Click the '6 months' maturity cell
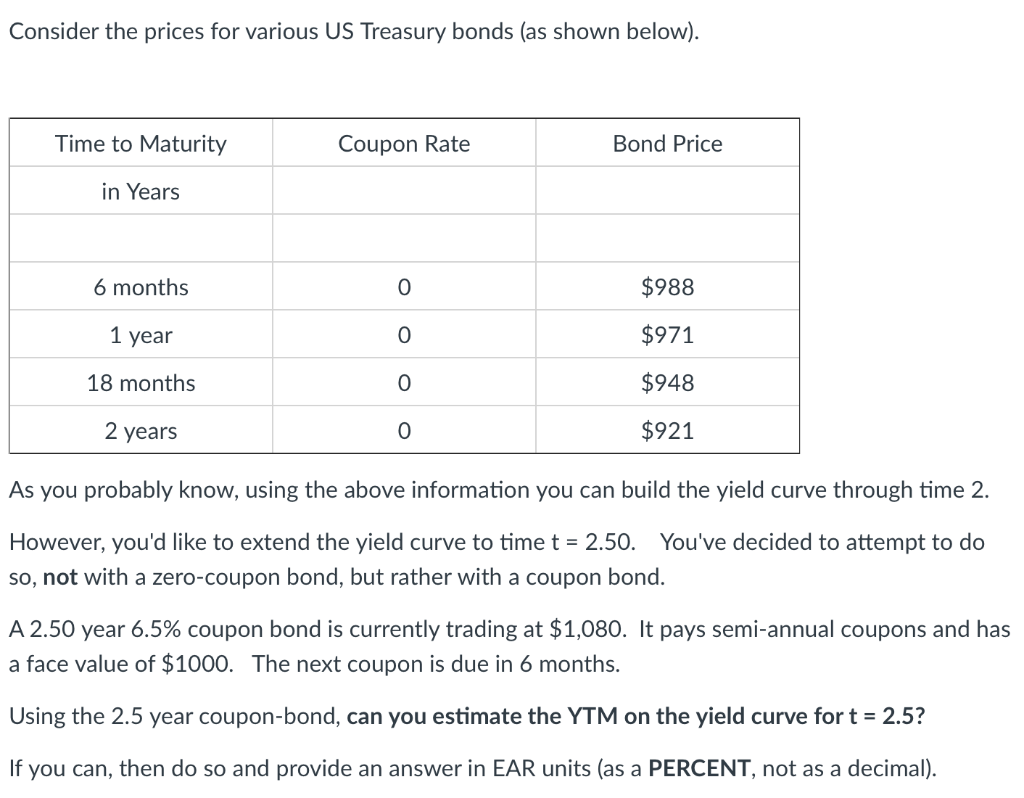1024x798 pixels. pyautogui.click(x=141, y=287)
